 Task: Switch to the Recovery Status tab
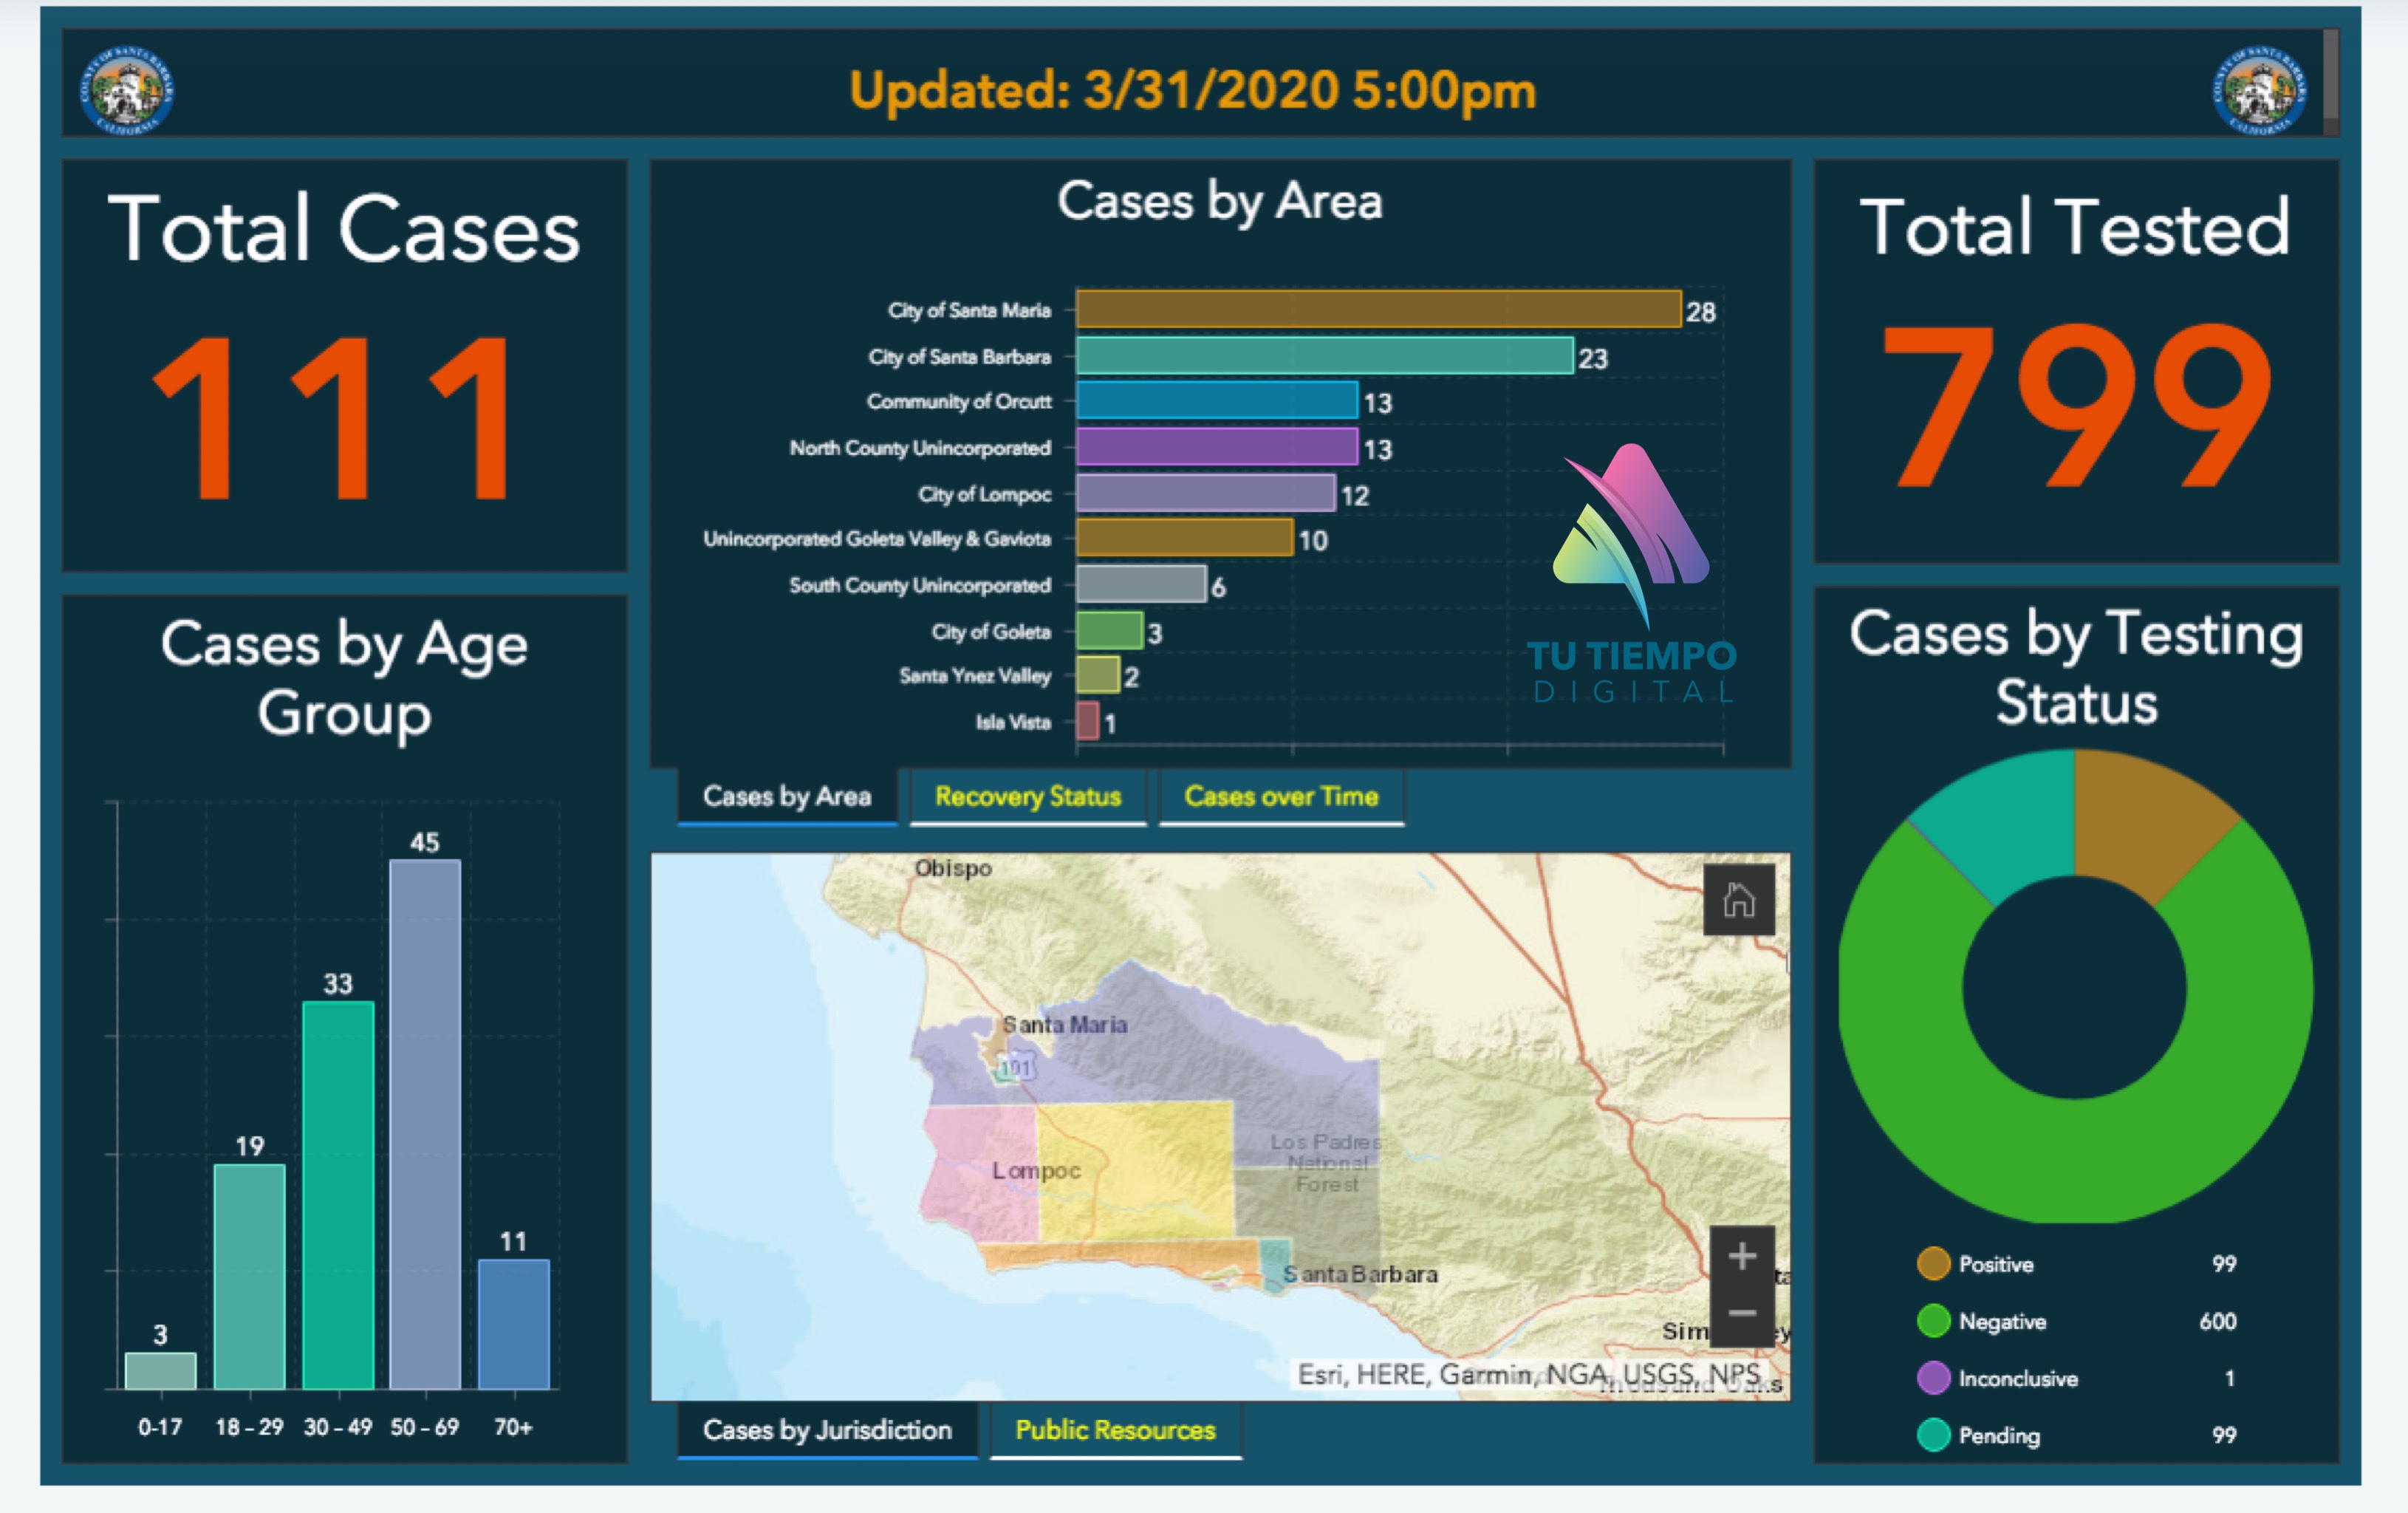1027,797
